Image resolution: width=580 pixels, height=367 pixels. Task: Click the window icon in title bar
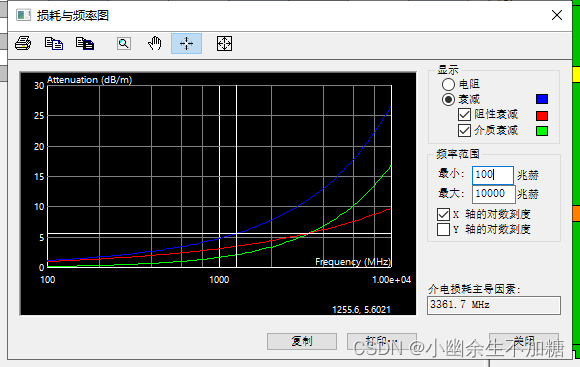point(23,15)
